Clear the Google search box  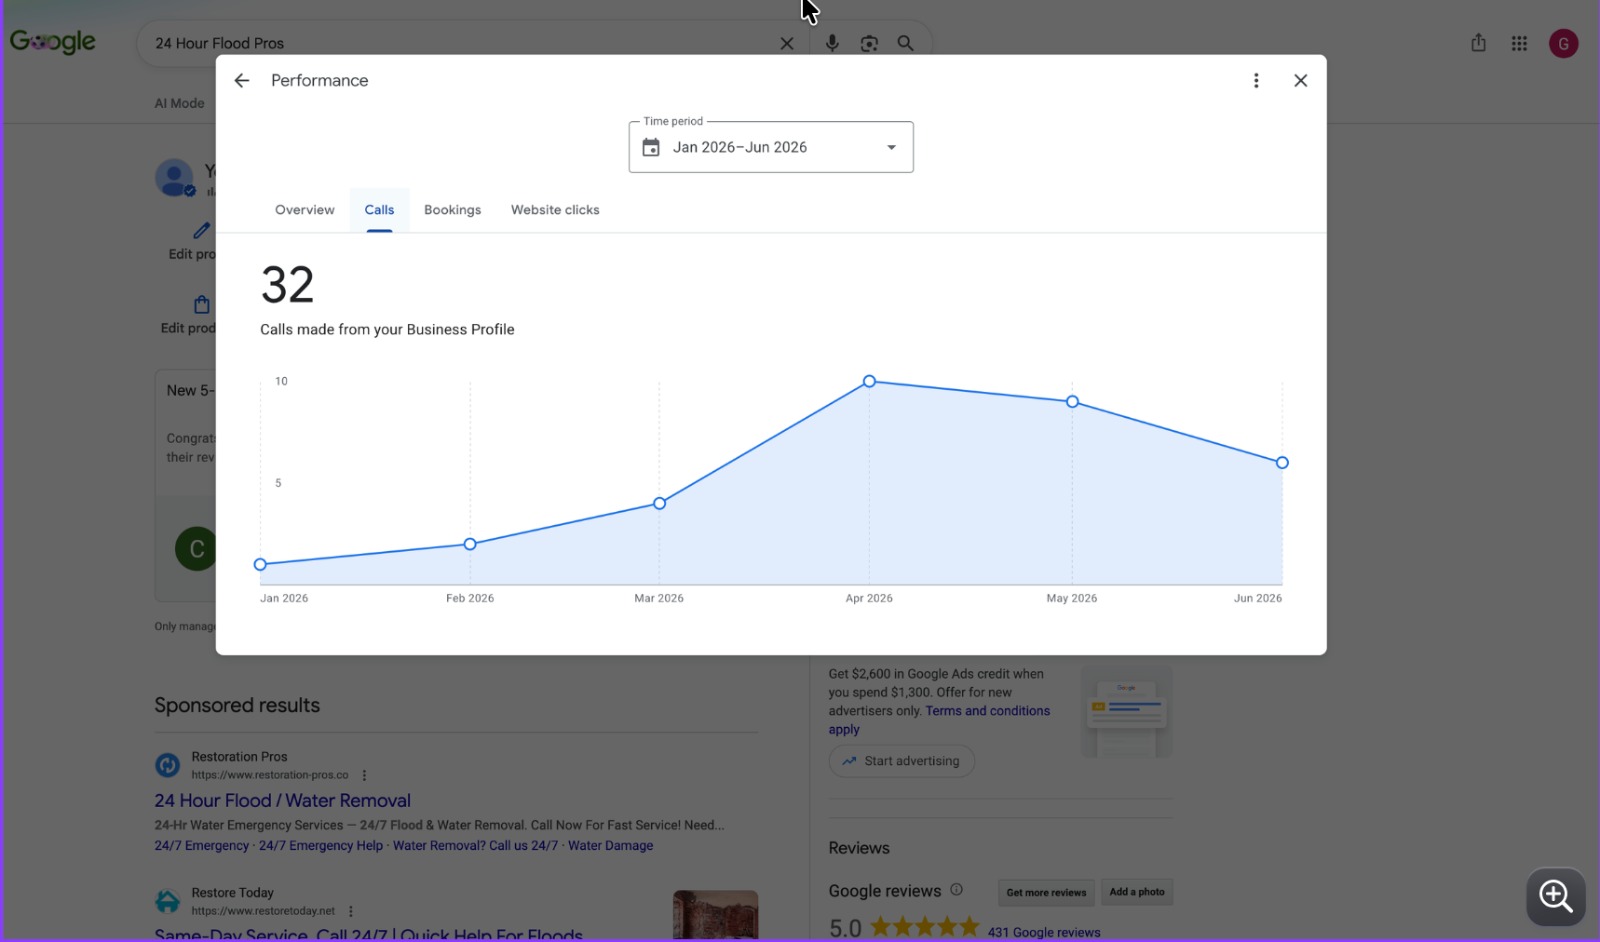pos(787,44)
